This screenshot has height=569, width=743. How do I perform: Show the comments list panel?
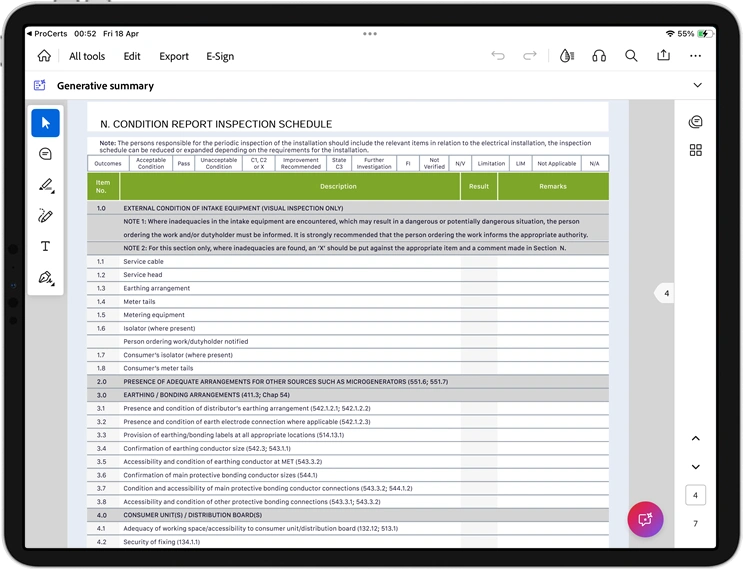point(696,122)
